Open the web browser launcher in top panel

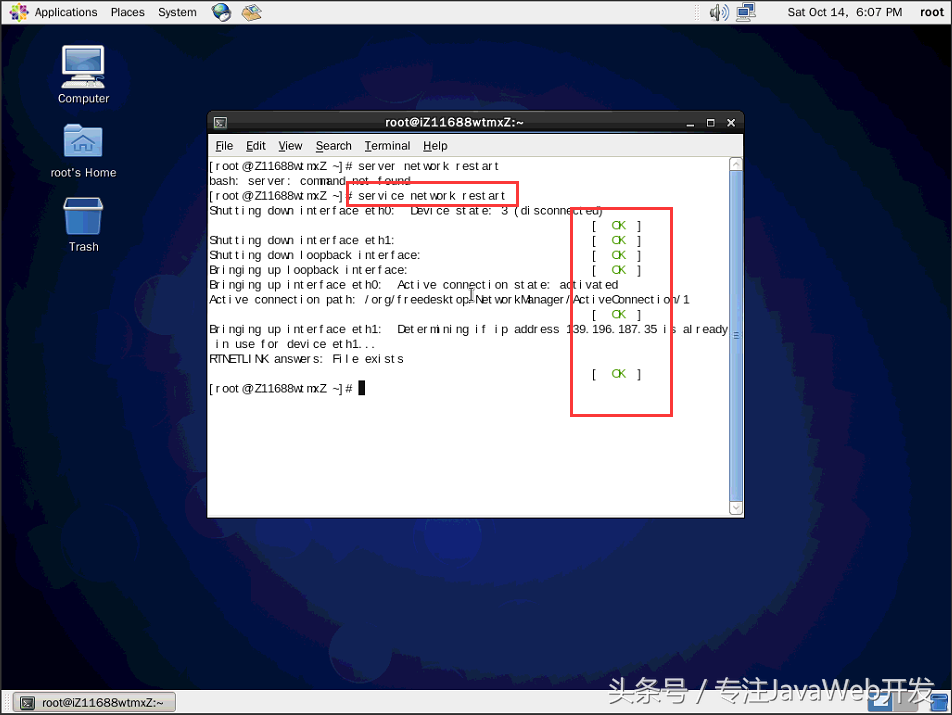click(222, 12)
